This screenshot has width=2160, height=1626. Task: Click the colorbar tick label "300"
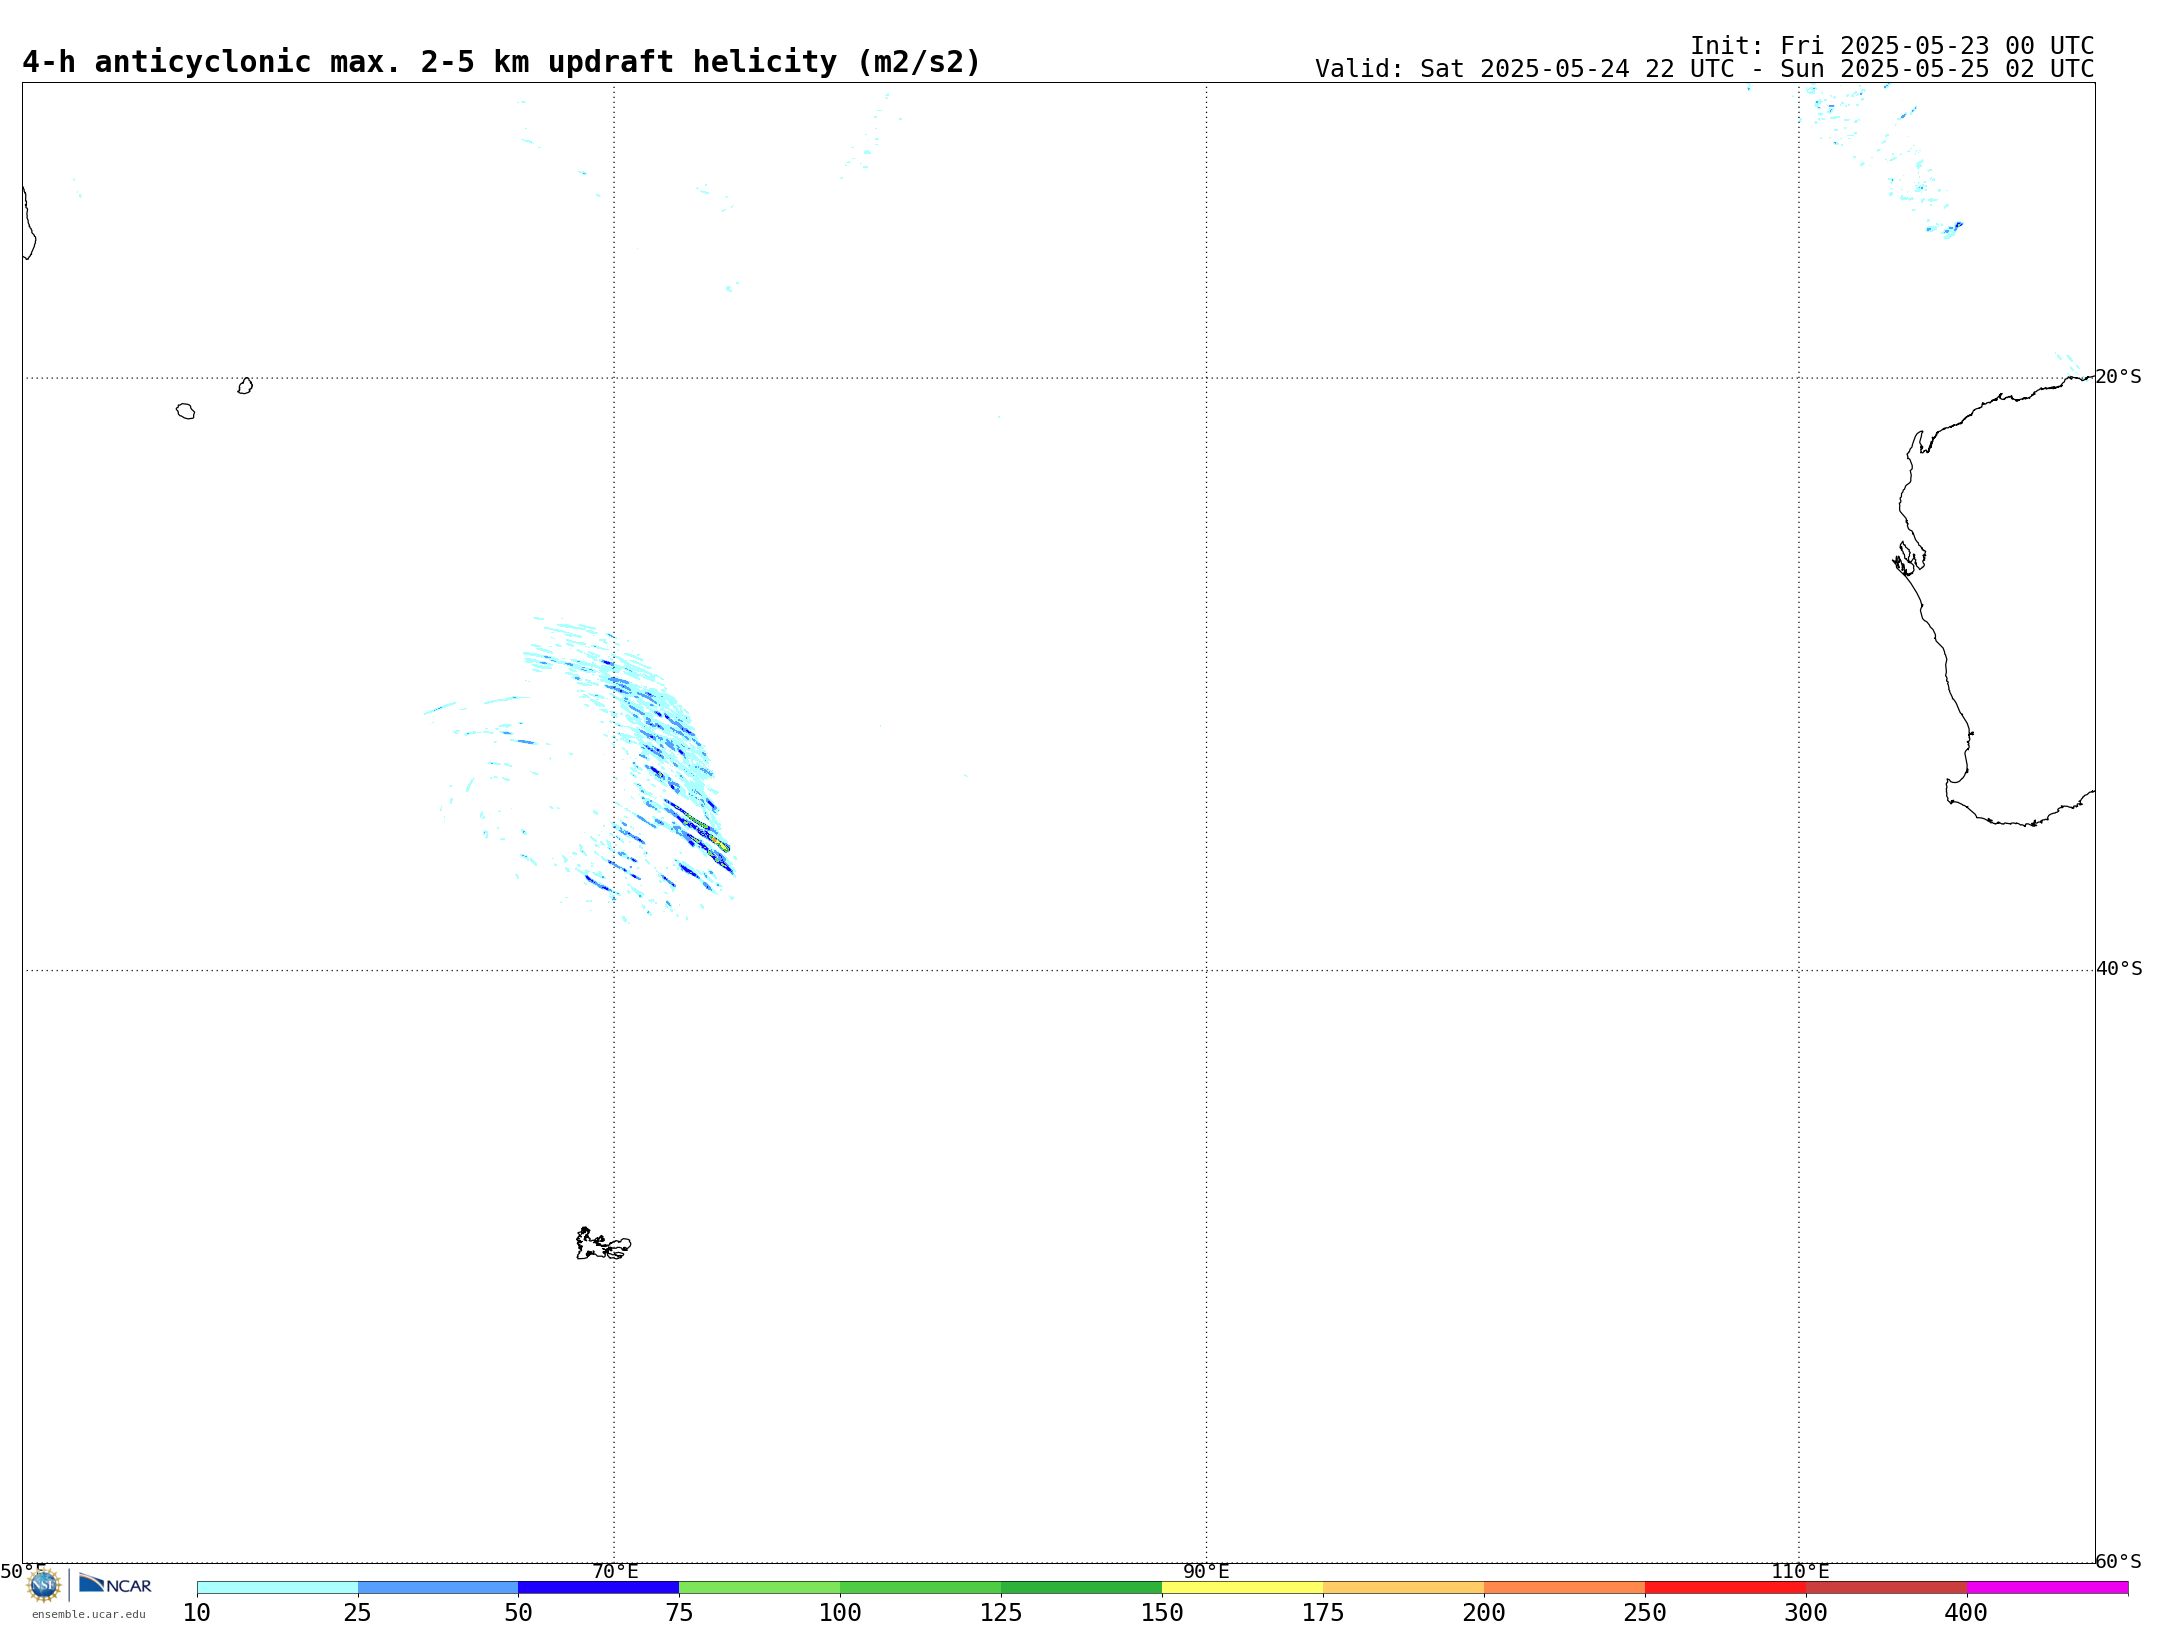1806,1612
